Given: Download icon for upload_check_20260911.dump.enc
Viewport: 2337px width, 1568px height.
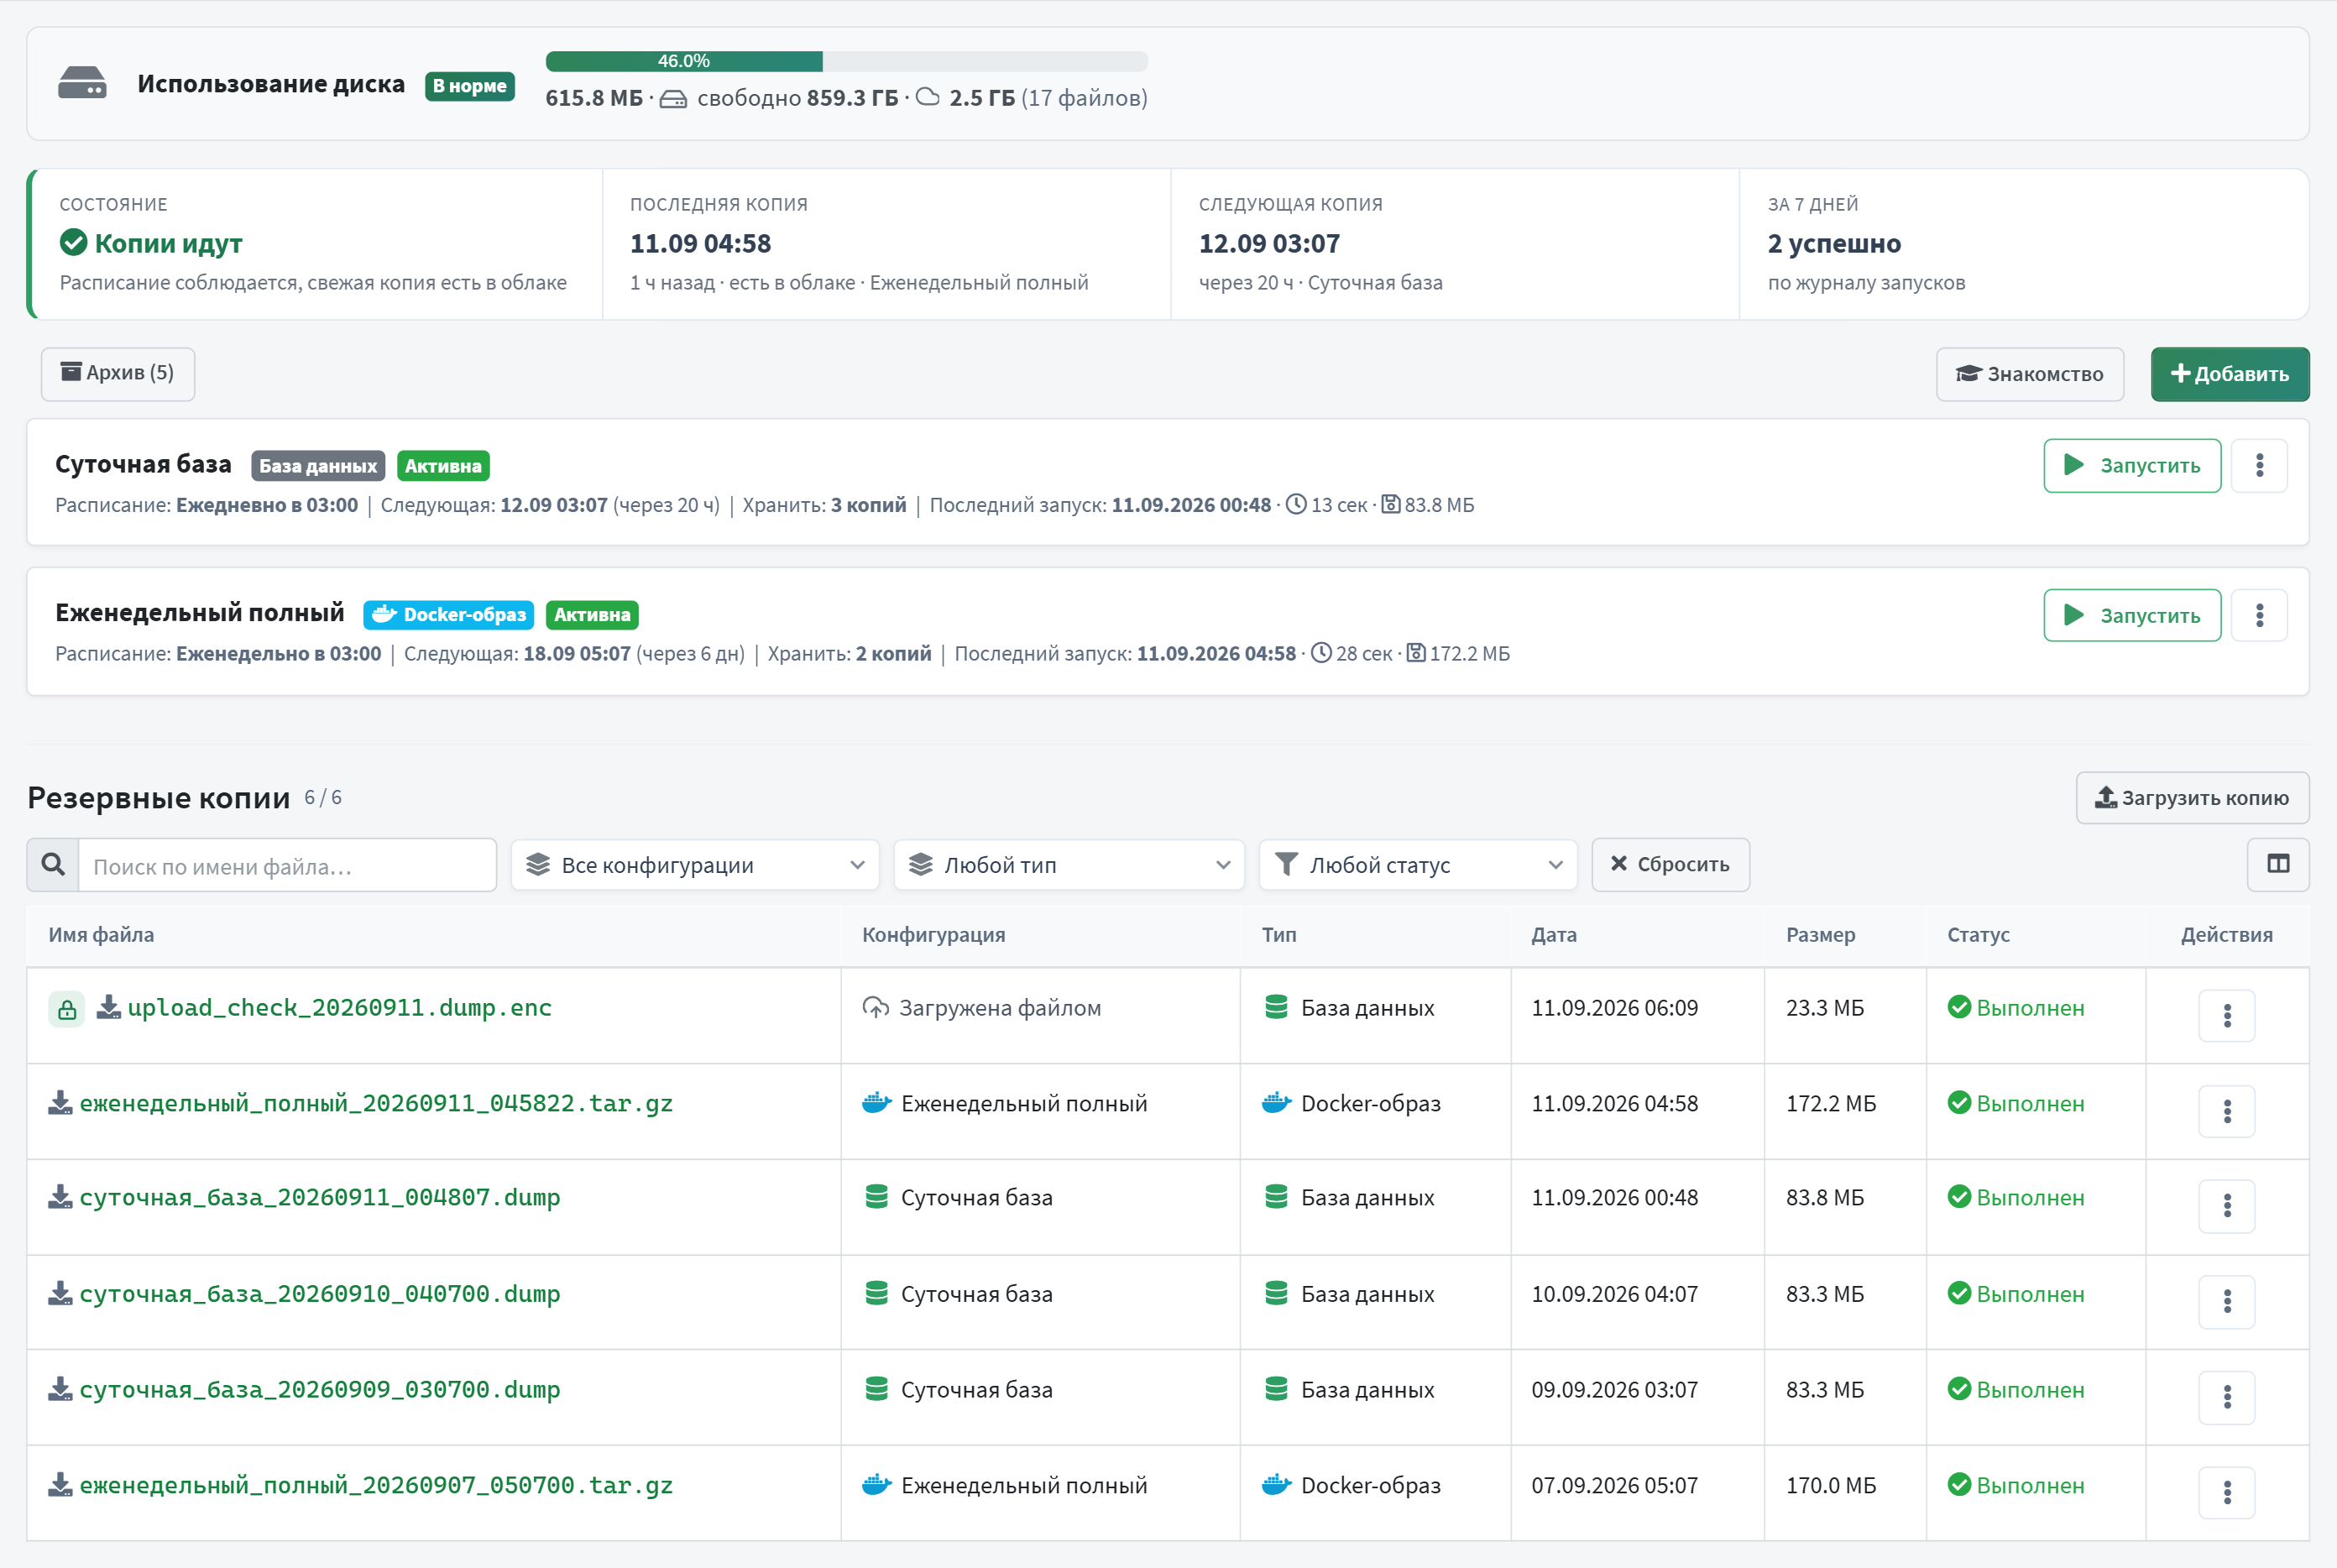Looking at the screenshot, I should tap(108, 1008).
